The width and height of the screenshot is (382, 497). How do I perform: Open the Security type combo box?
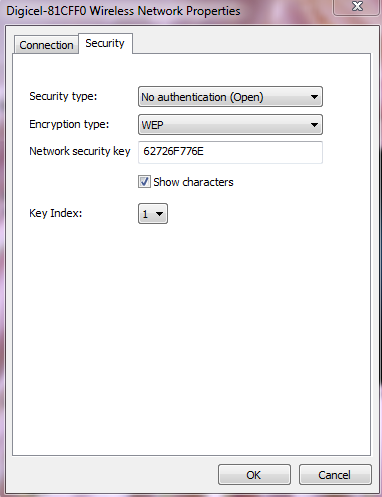click(x=230, y=97)
